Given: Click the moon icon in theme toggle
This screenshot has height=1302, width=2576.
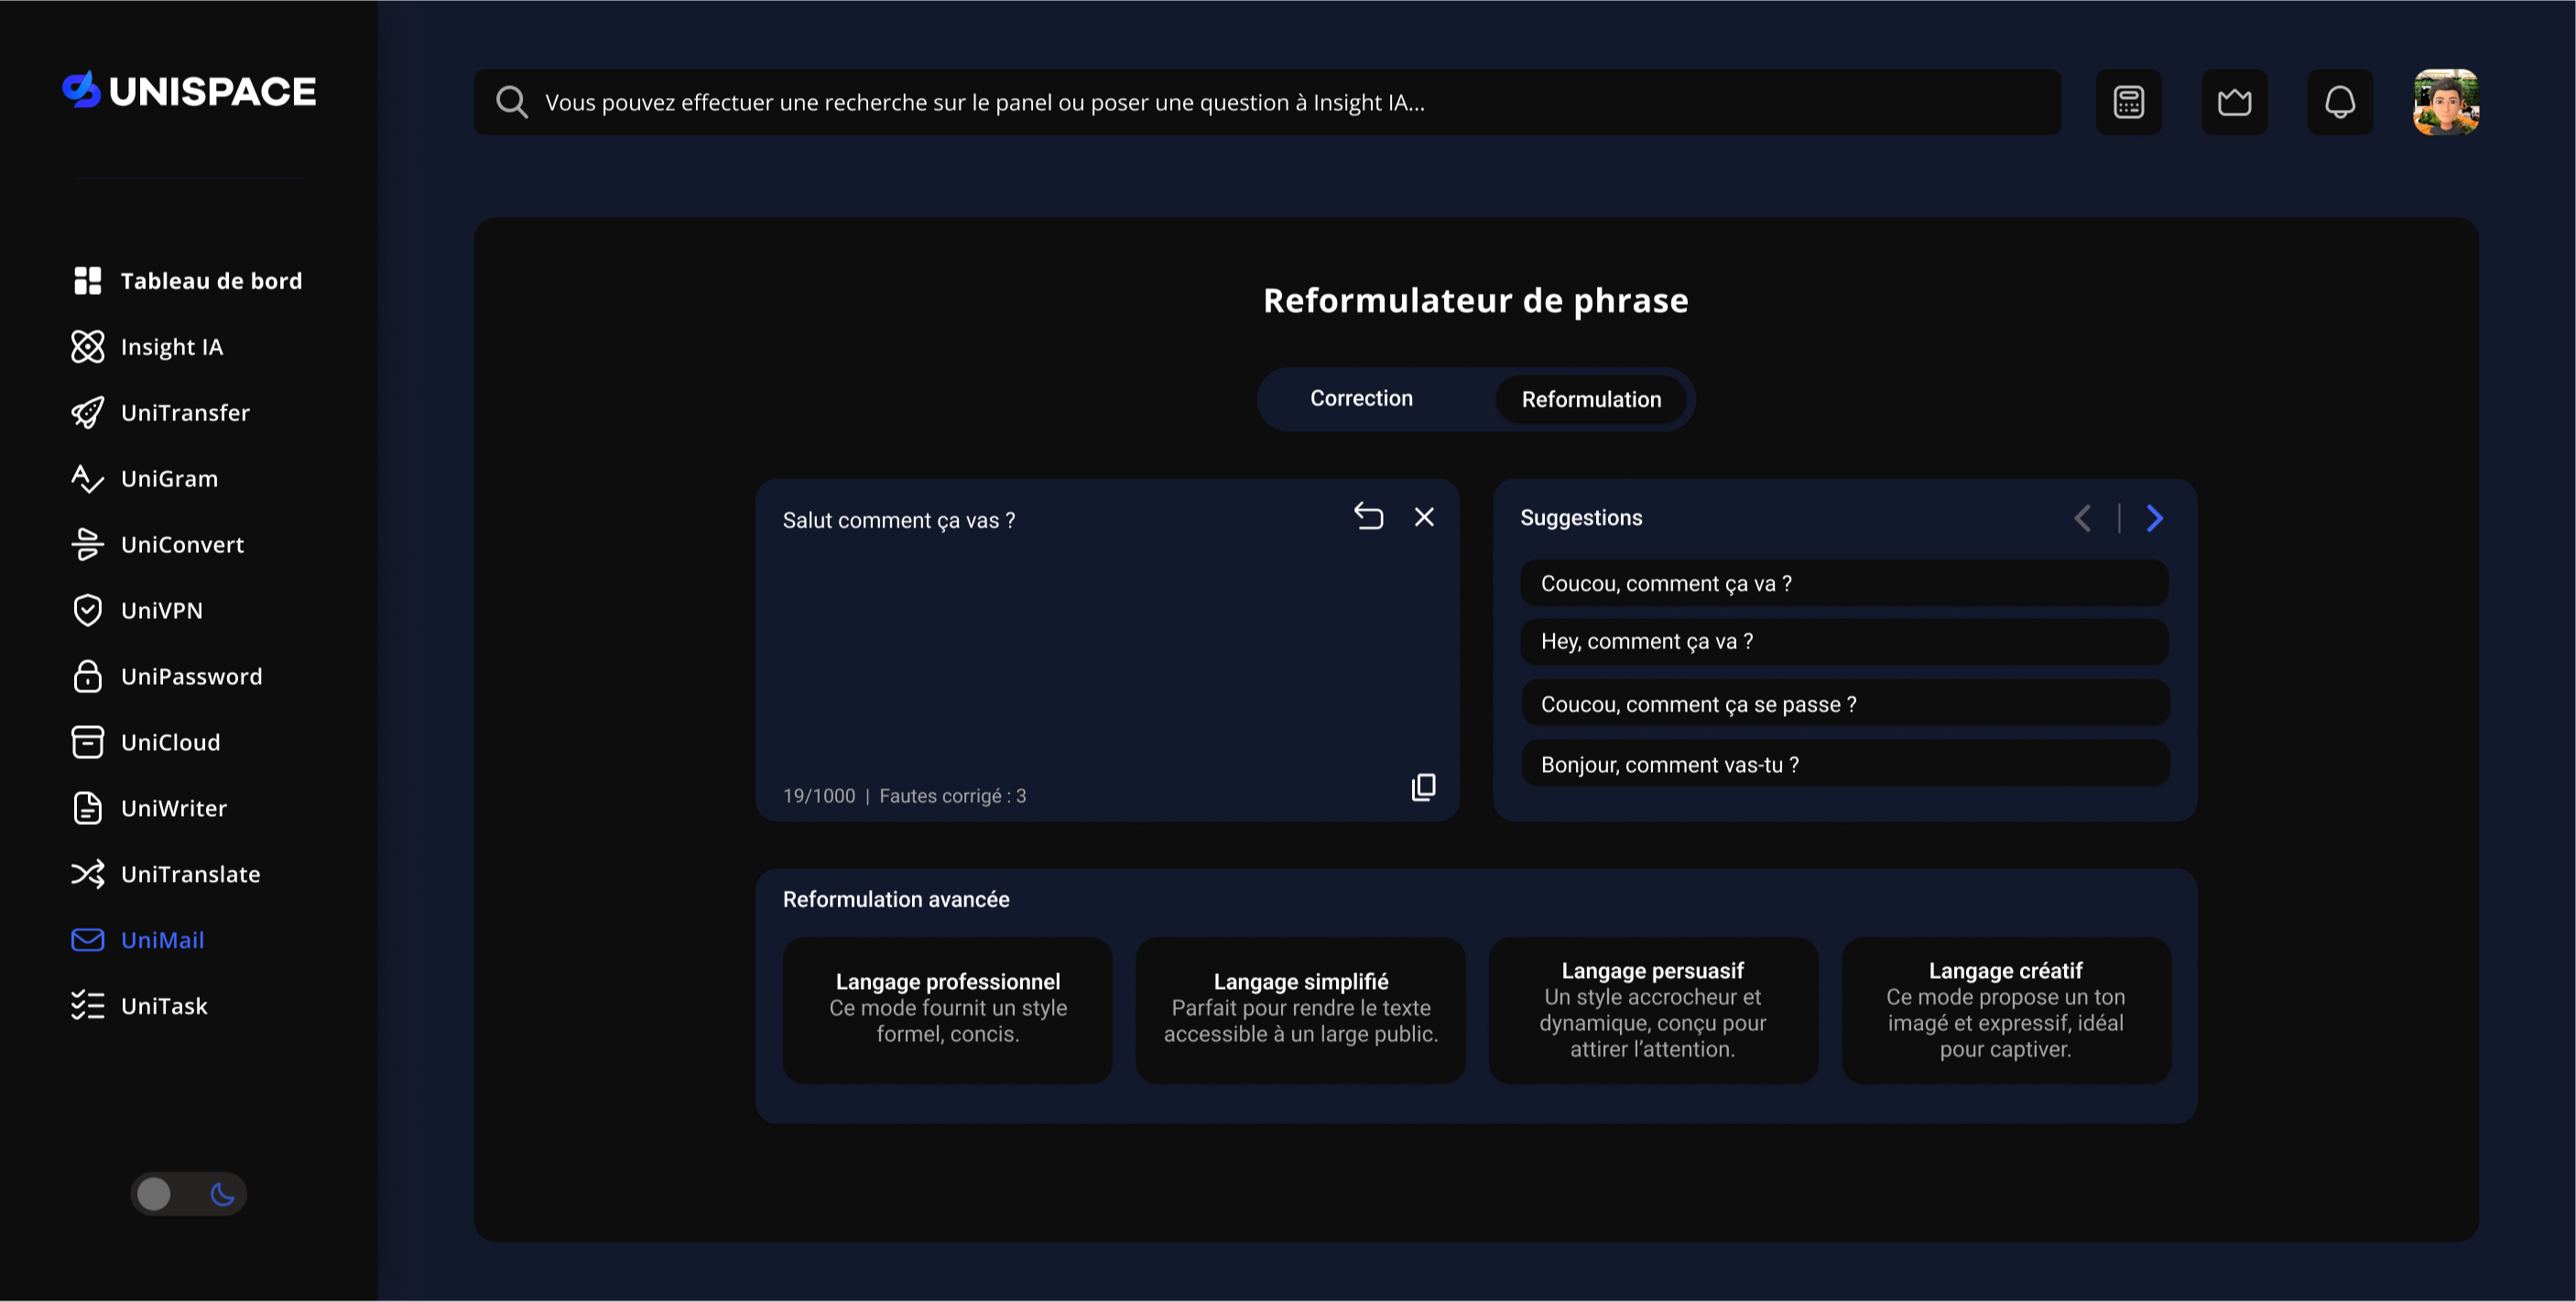Looking at the screenshot, I should pos(222,1195).
